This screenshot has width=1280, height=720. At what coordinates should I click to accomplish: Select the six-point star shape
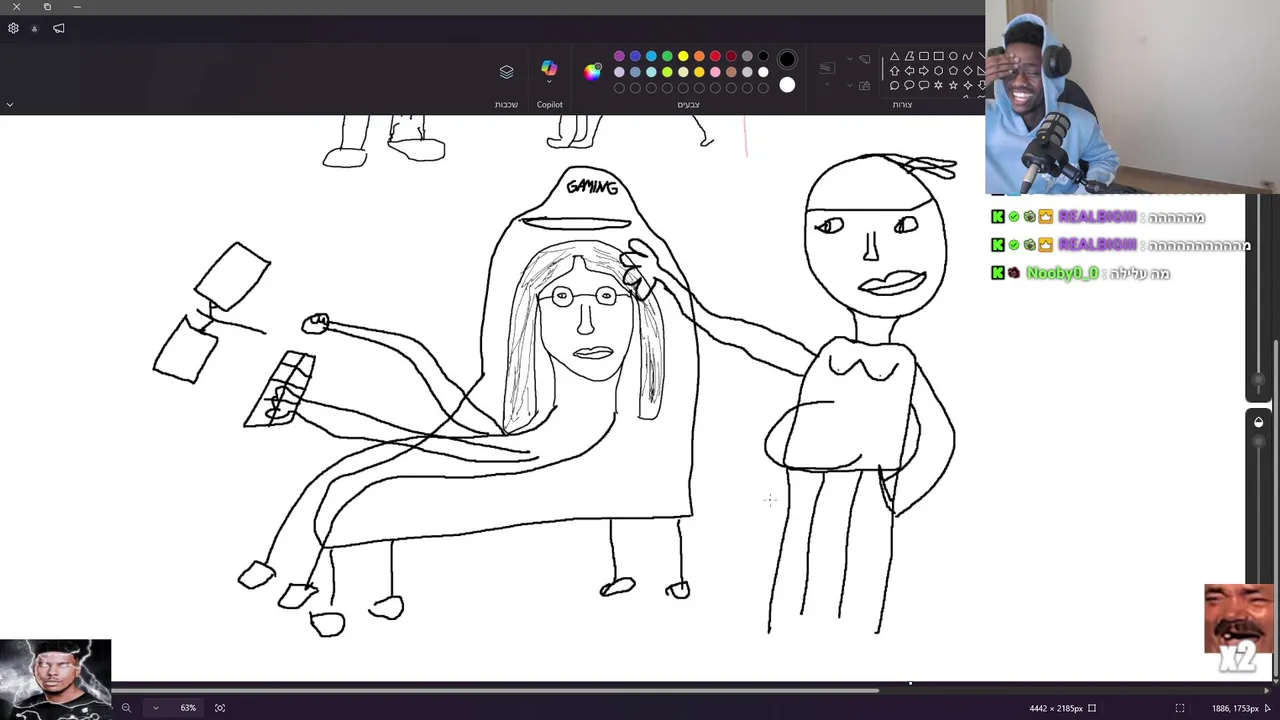[939, 85]
